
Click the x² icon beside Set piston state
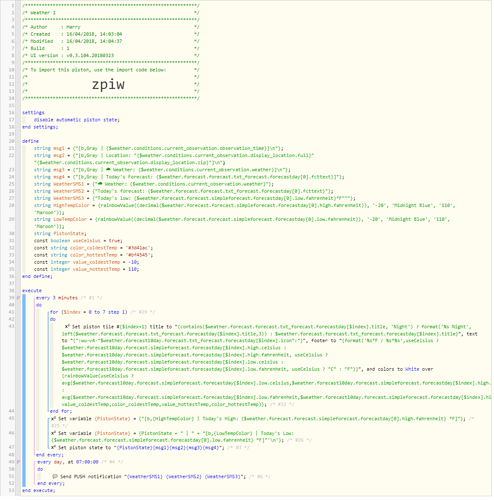click(x=53, y=449)
